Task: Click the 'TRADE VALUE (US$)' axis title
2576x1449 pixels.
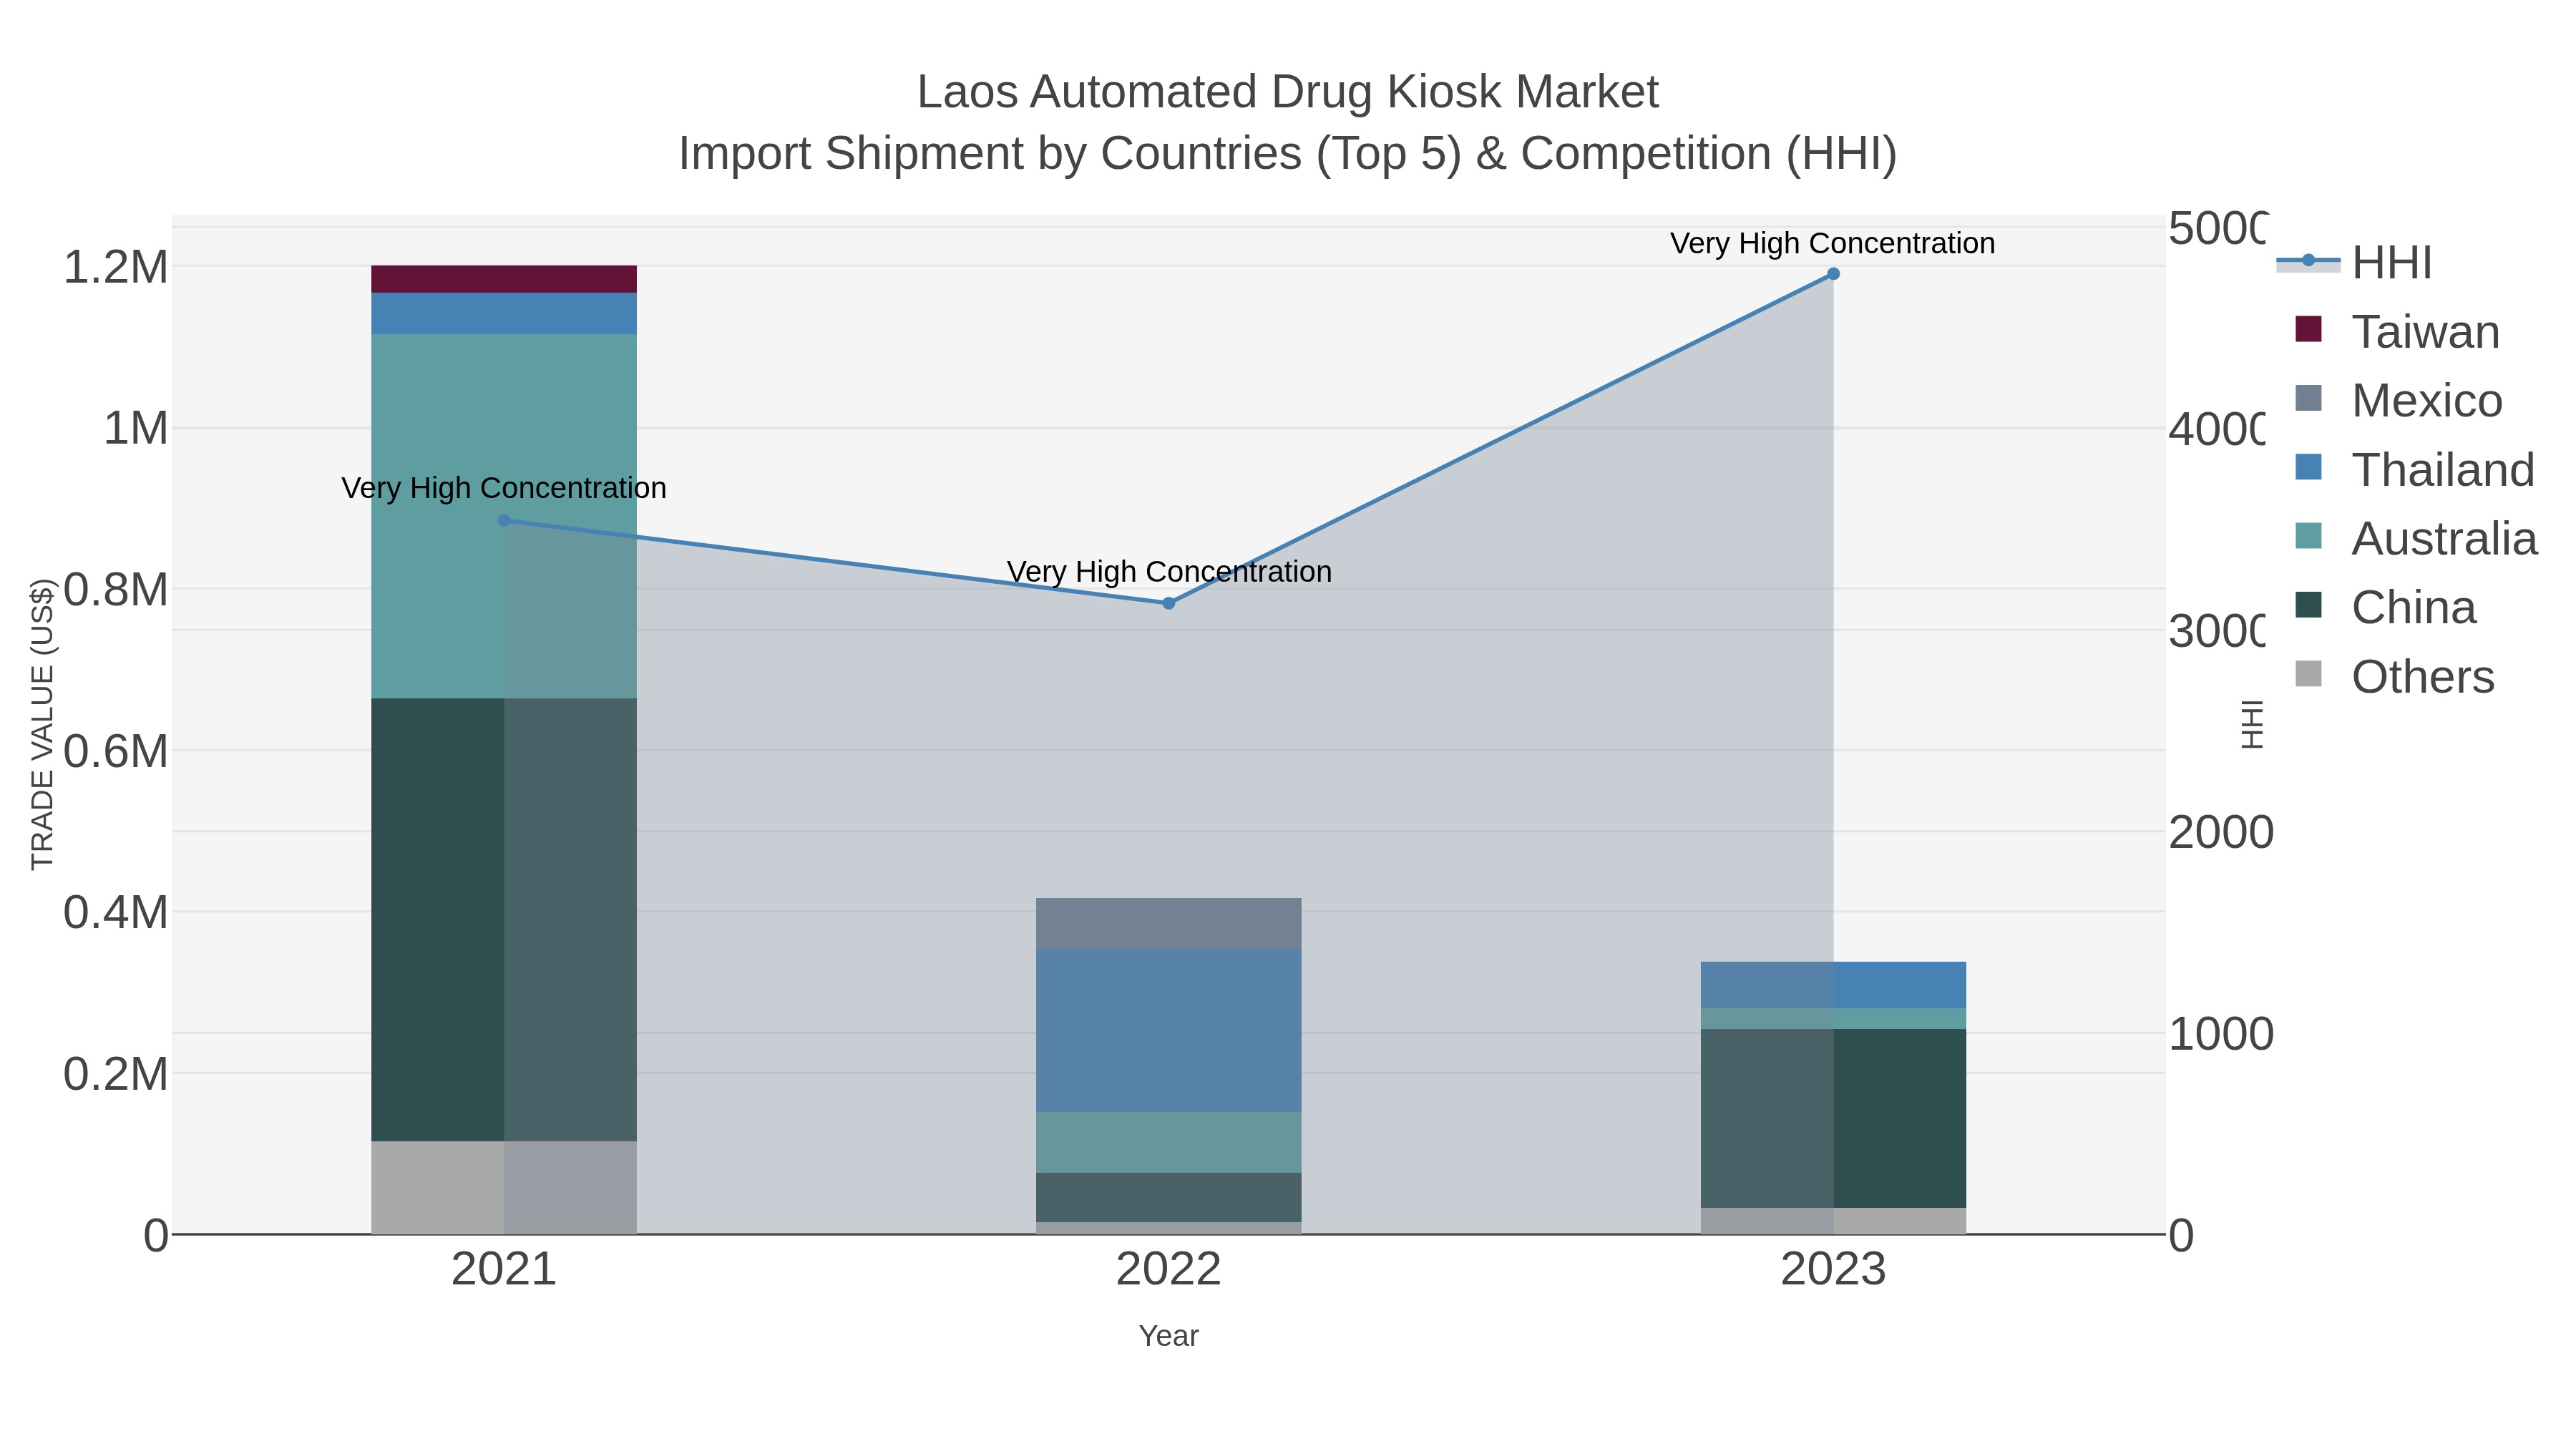Action: coord(43,724)
